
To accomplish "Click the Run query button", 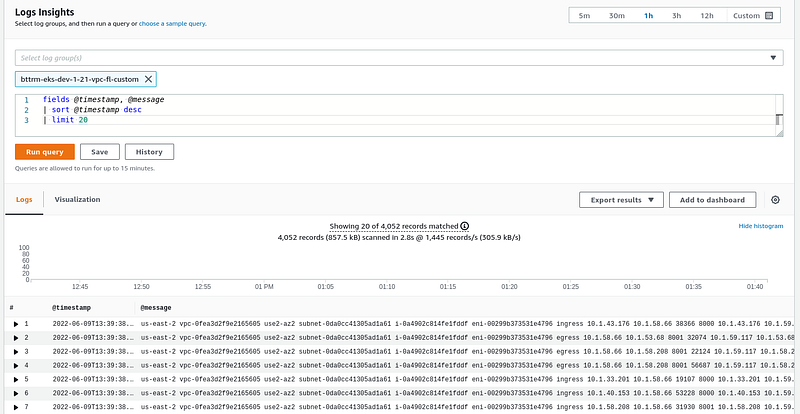I will tap(45, 152).
